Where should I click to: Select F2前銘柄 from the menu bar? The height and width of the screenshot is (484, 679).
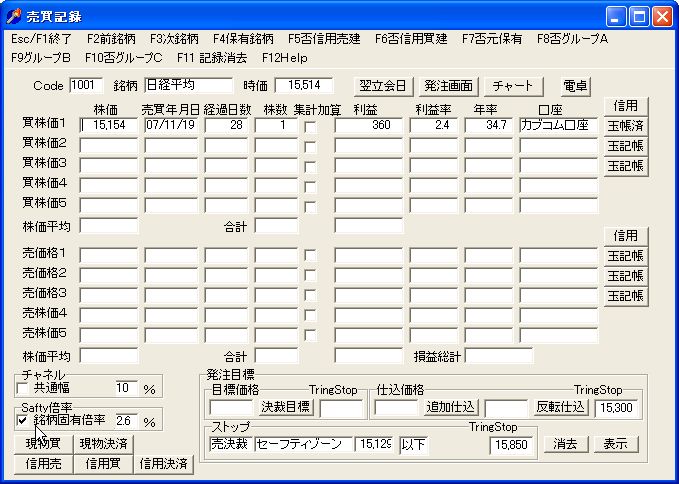[109, 39]
